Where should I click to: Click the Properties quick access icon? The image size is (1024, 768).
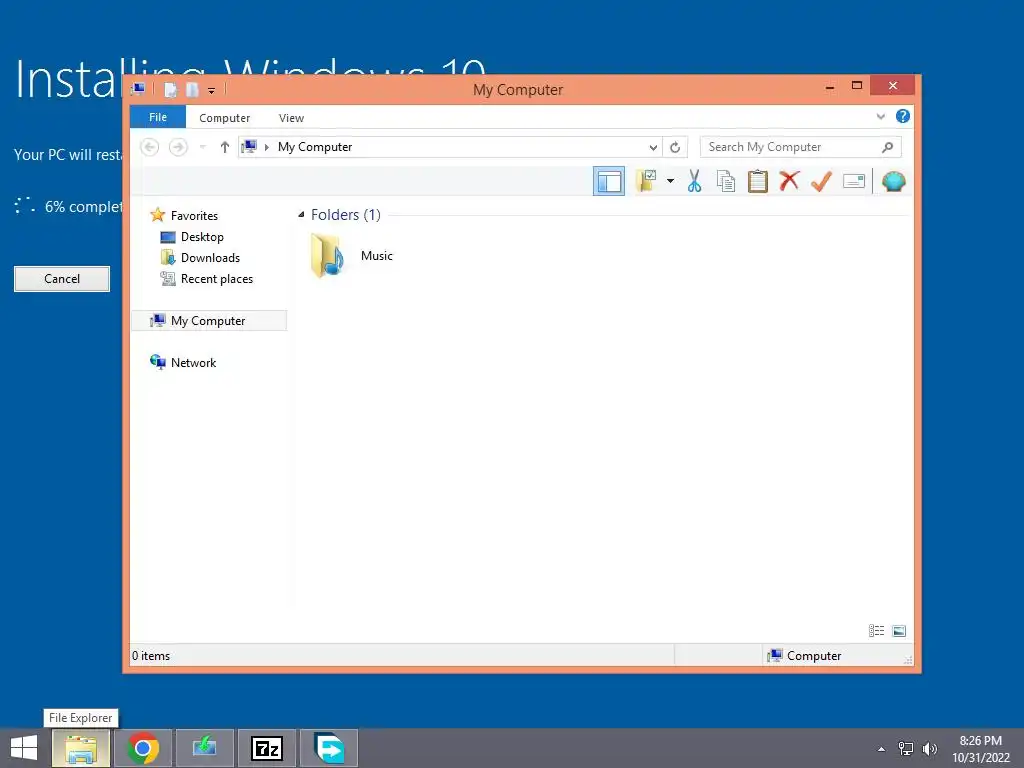pos(171,89)
